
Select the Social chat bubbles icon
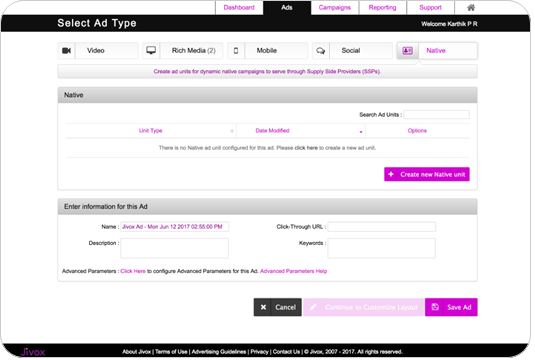click(x=321, y=51)
